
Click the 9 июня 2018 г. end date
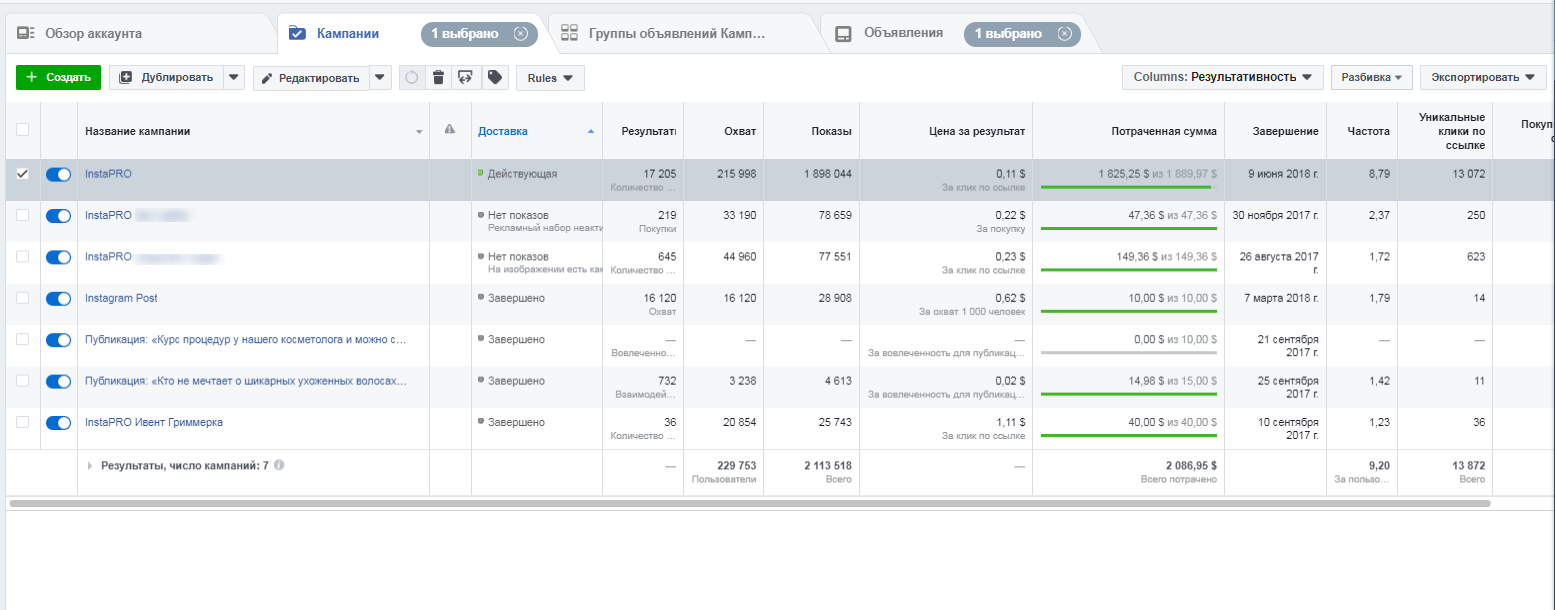[1283, 174]
